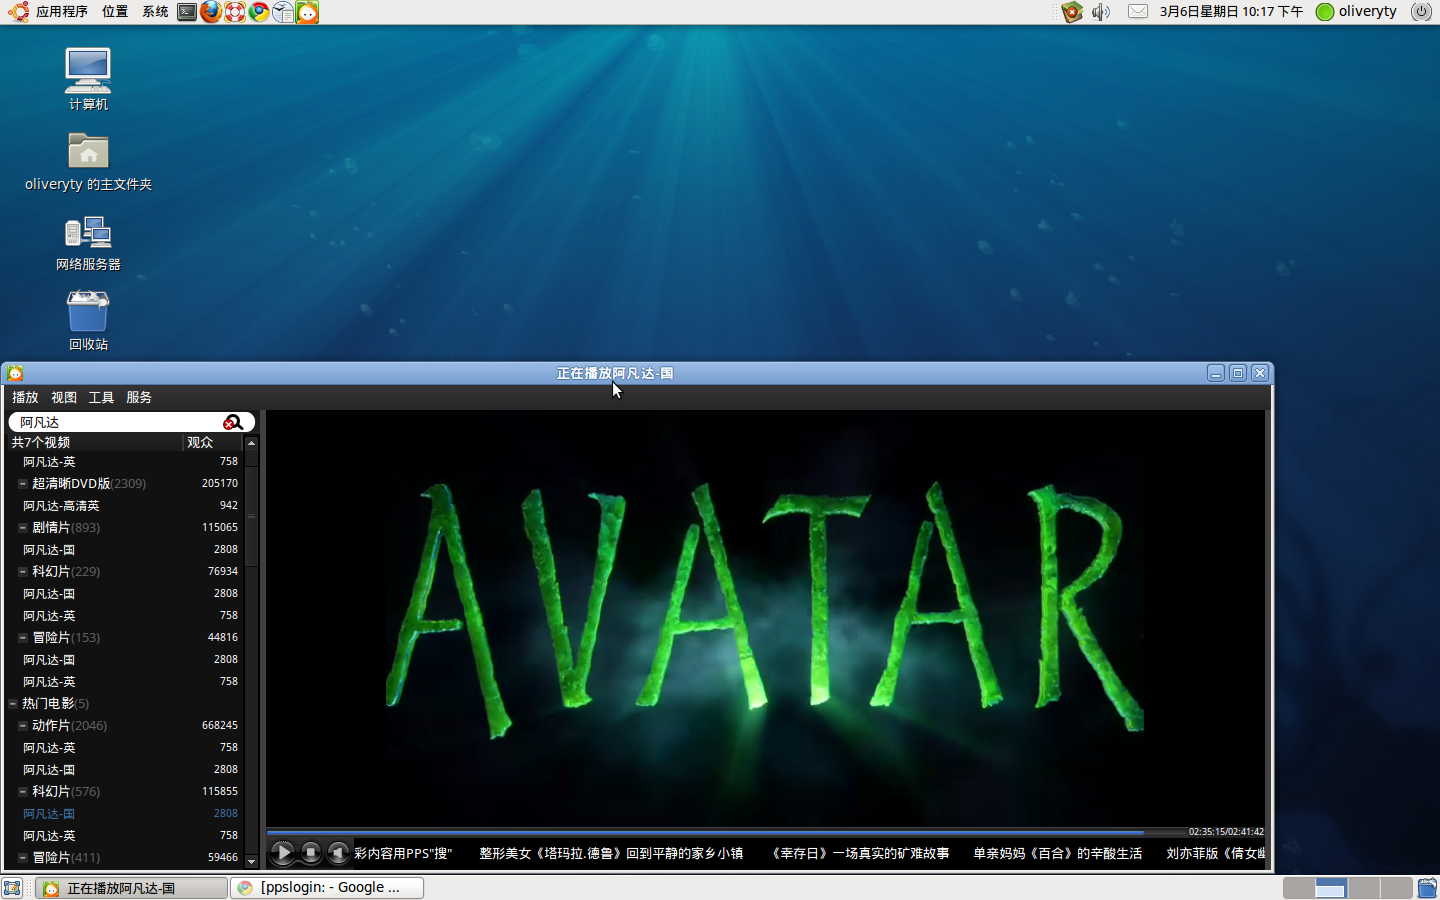Image resolution: width=1440 pixels, height=900 pixels.
Task: Open the 播放 menu
Action: (x=25, y=398)
